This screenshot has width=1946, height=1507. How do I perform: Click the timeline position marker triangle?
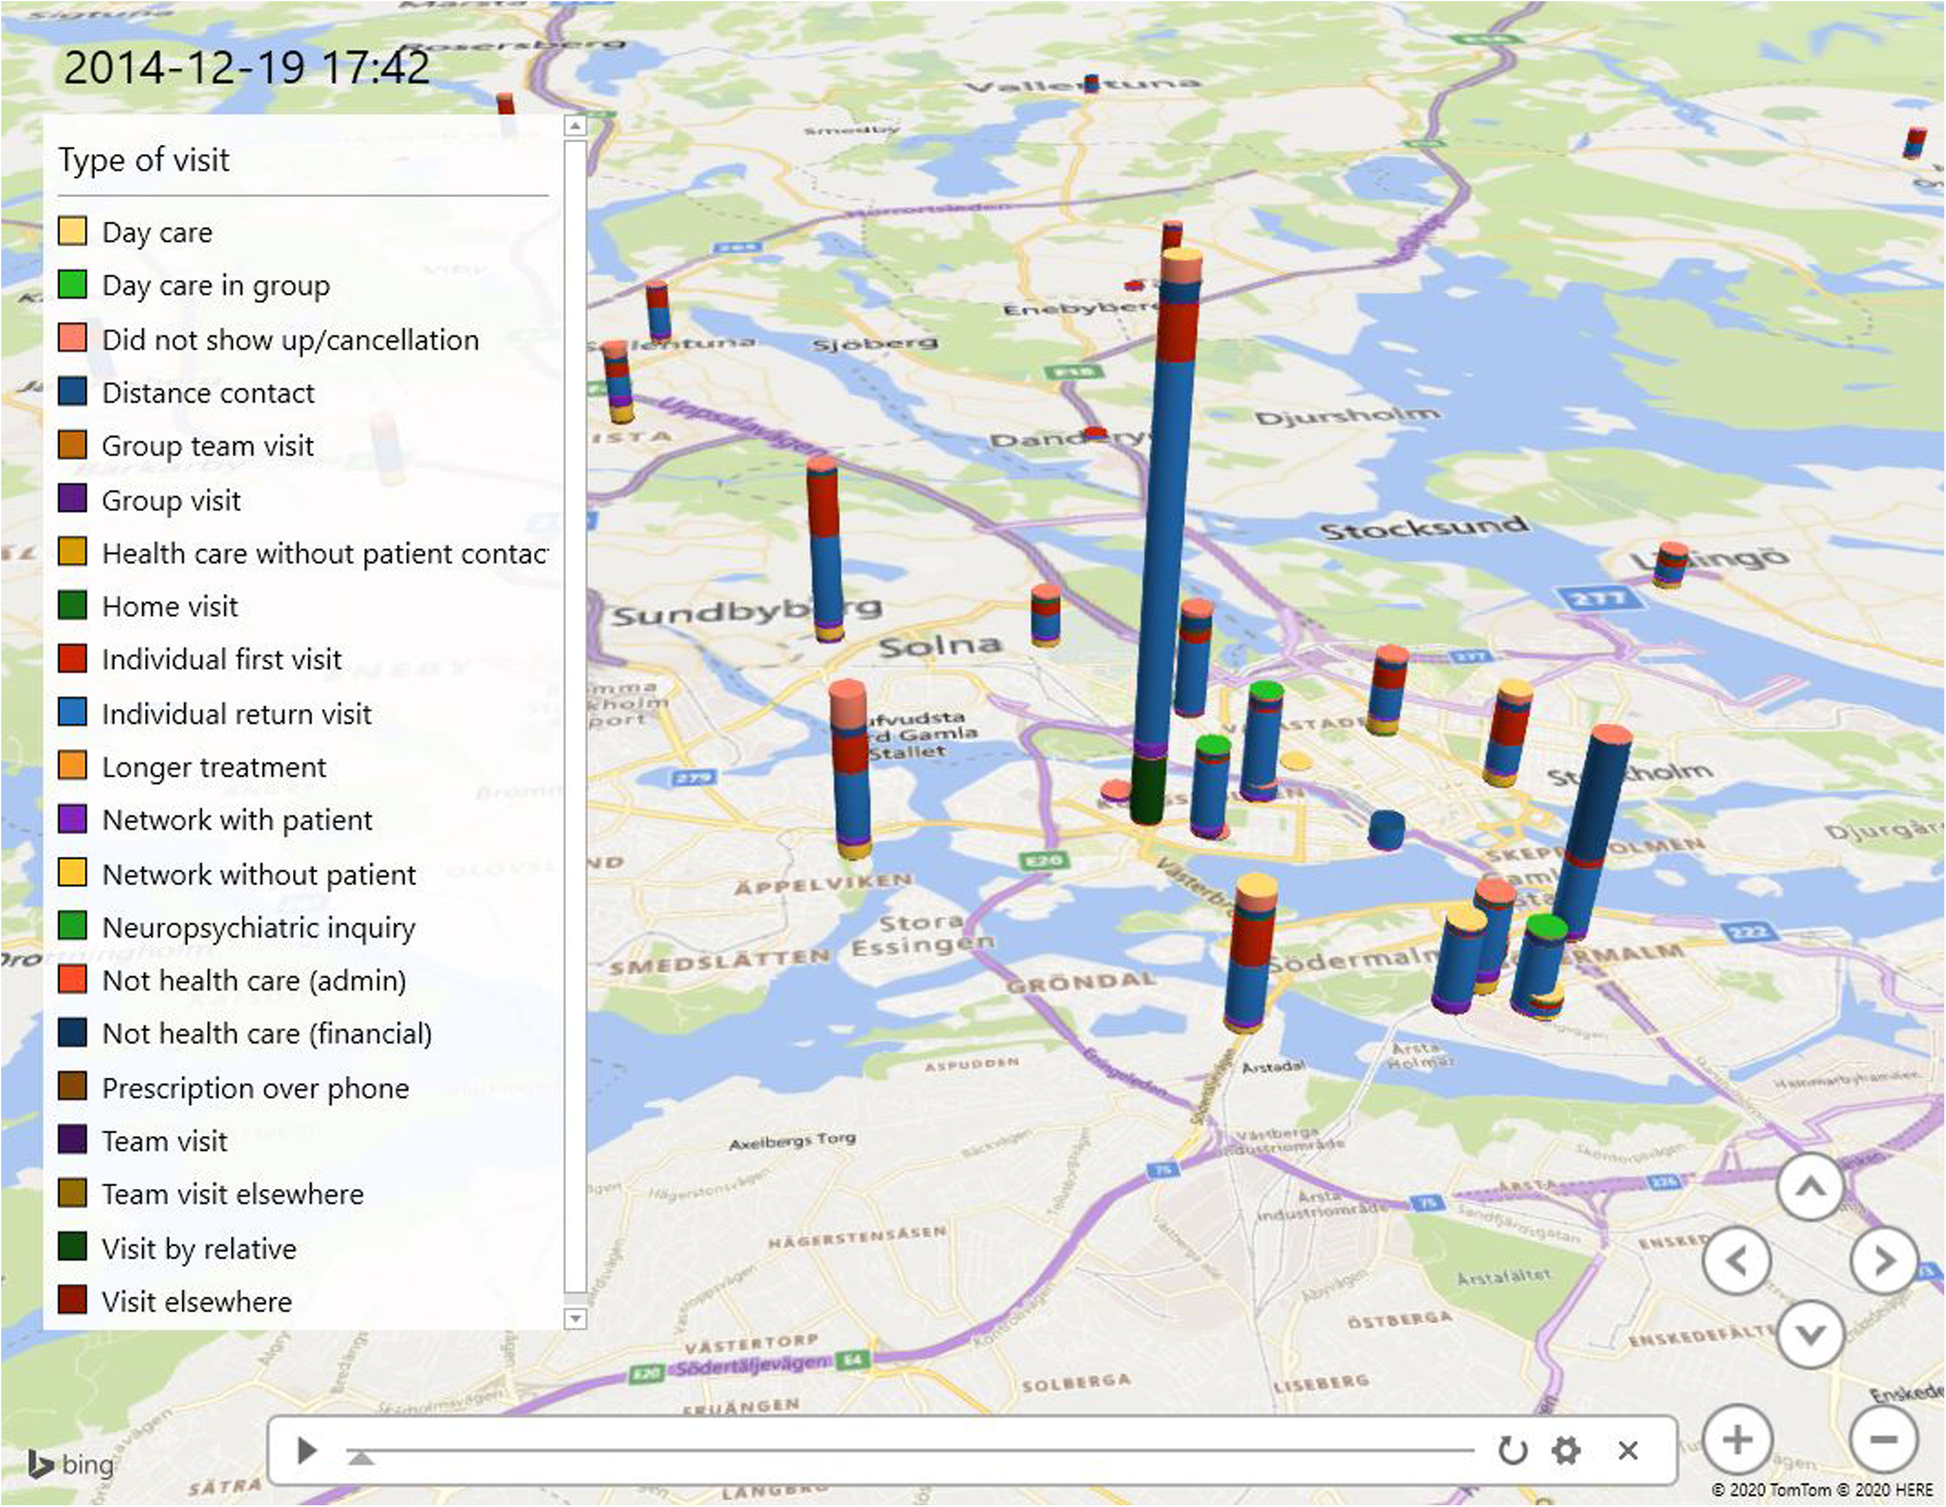pyautogui.click(x=361, y=1458)
